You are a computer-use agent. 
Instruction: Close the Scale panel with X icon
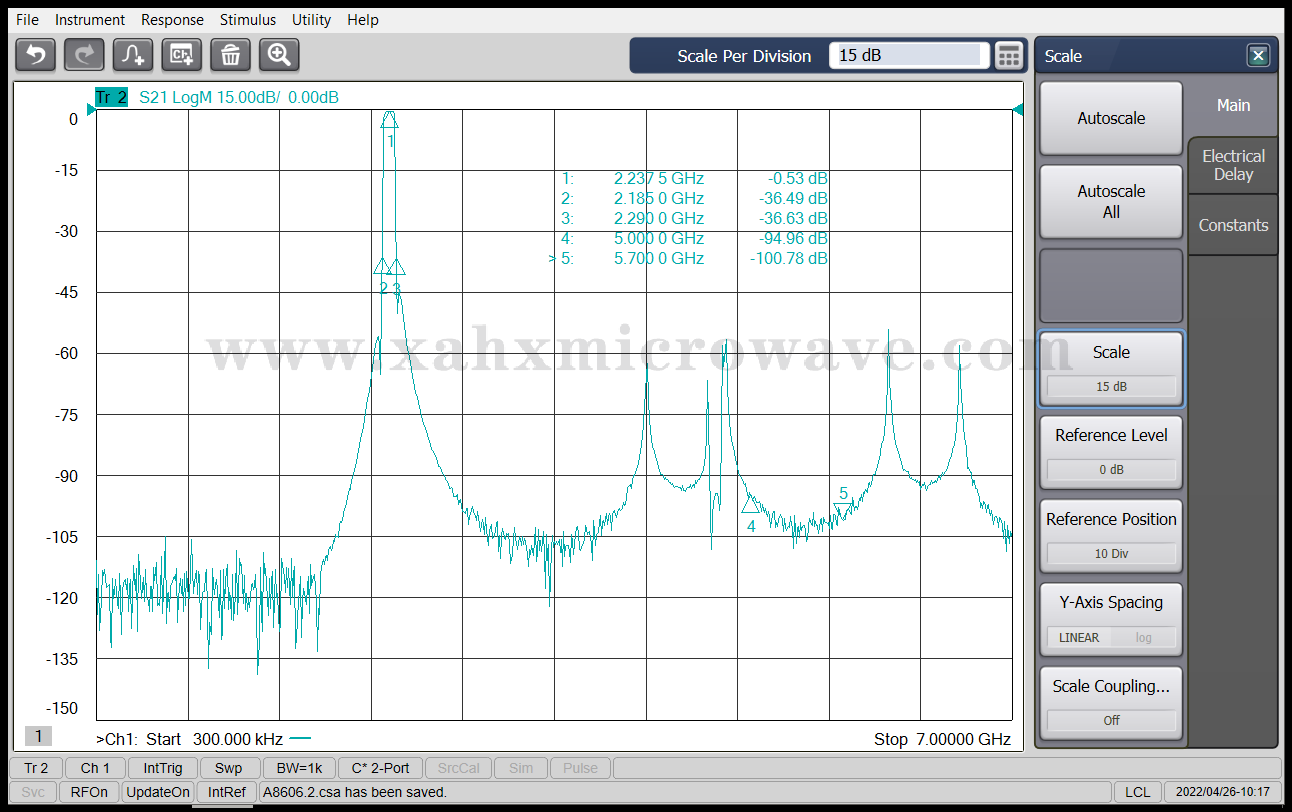[1258, 56]
